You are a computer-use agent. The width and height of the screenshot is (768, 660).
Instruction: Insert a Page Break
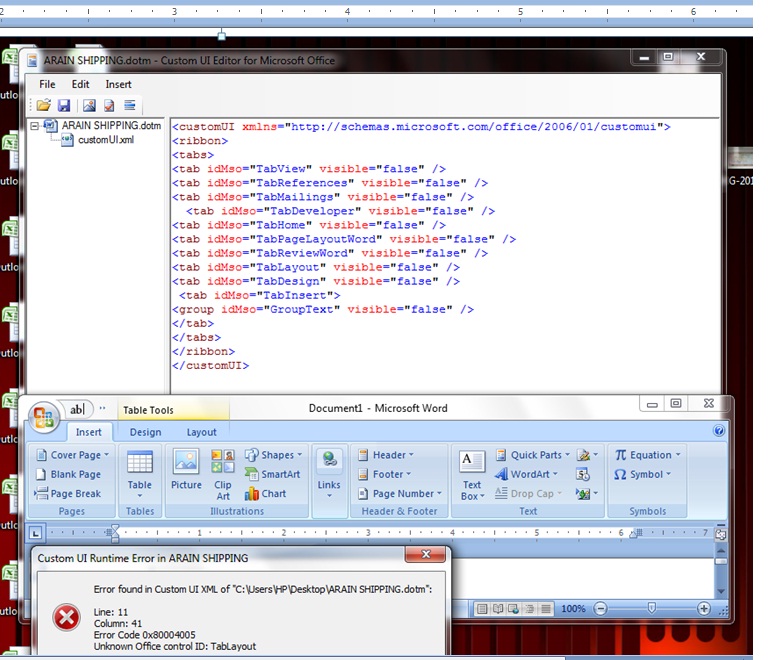click(68, 494)
